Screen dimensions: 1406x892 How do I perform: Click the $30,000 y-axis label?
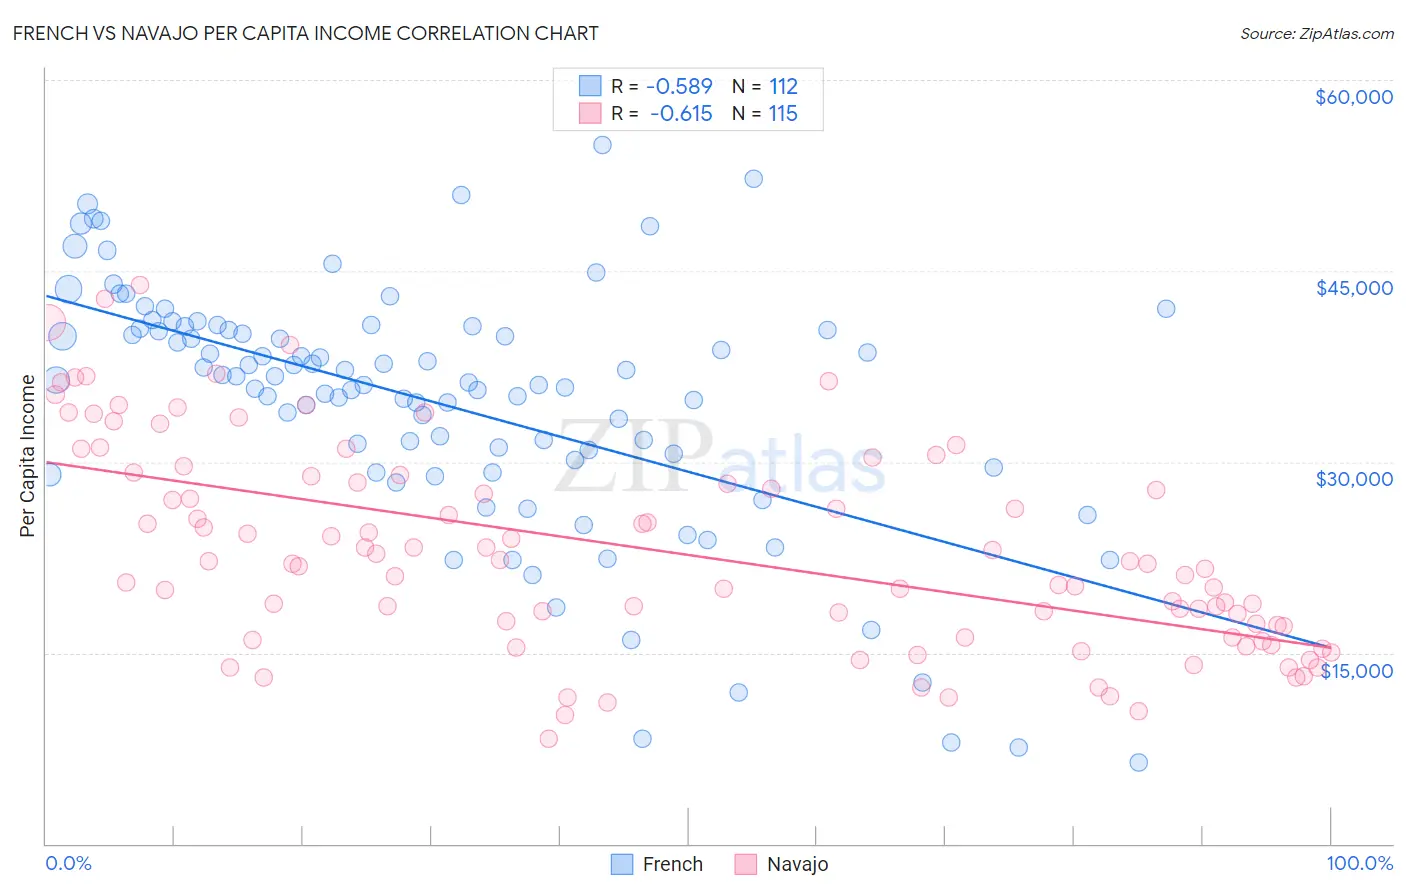(1354, 479)
